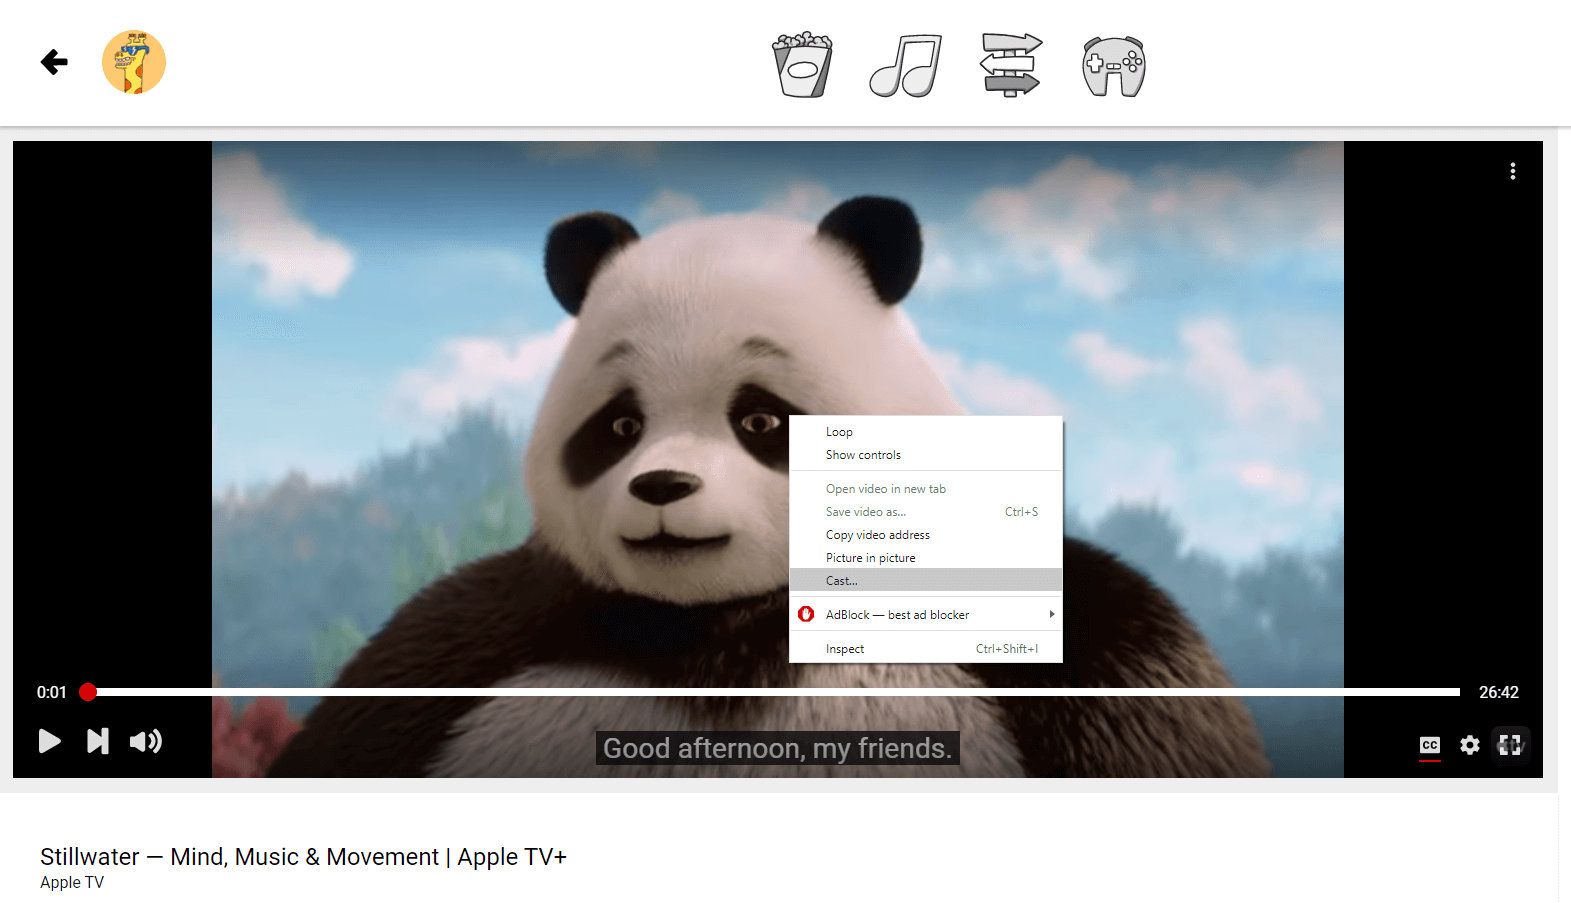The image size is (1571, 903).
Task: Go back using the left arrow
Action: 54,62
